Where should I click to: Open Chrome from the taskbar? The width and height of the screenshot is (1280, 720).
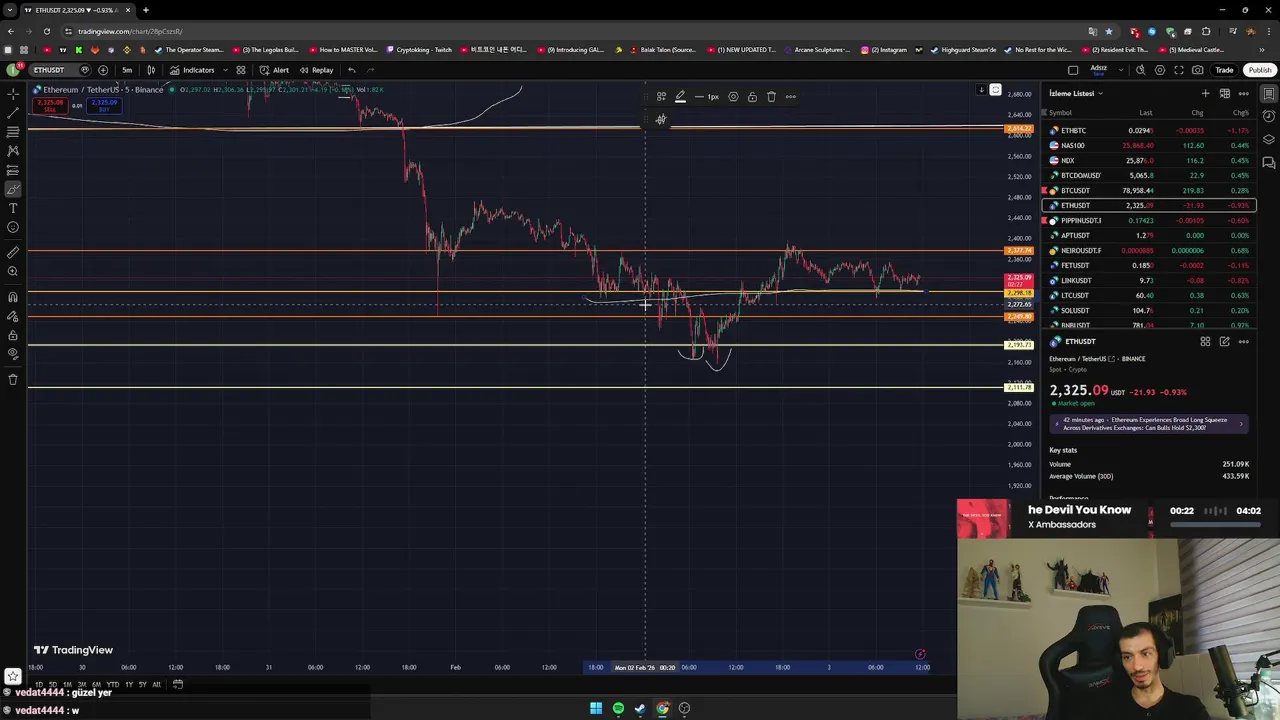click(662, 708)
